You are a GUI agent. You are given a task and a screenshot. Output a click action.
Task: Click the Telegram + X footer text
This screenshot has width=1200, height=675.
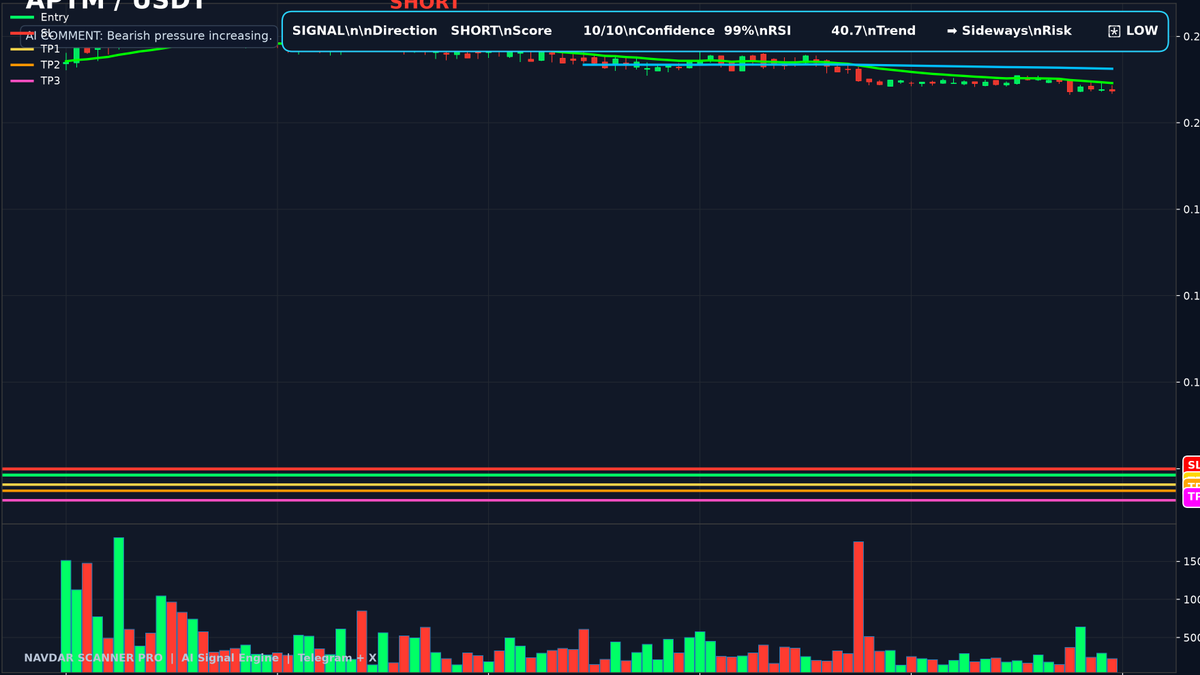[337, 658]
